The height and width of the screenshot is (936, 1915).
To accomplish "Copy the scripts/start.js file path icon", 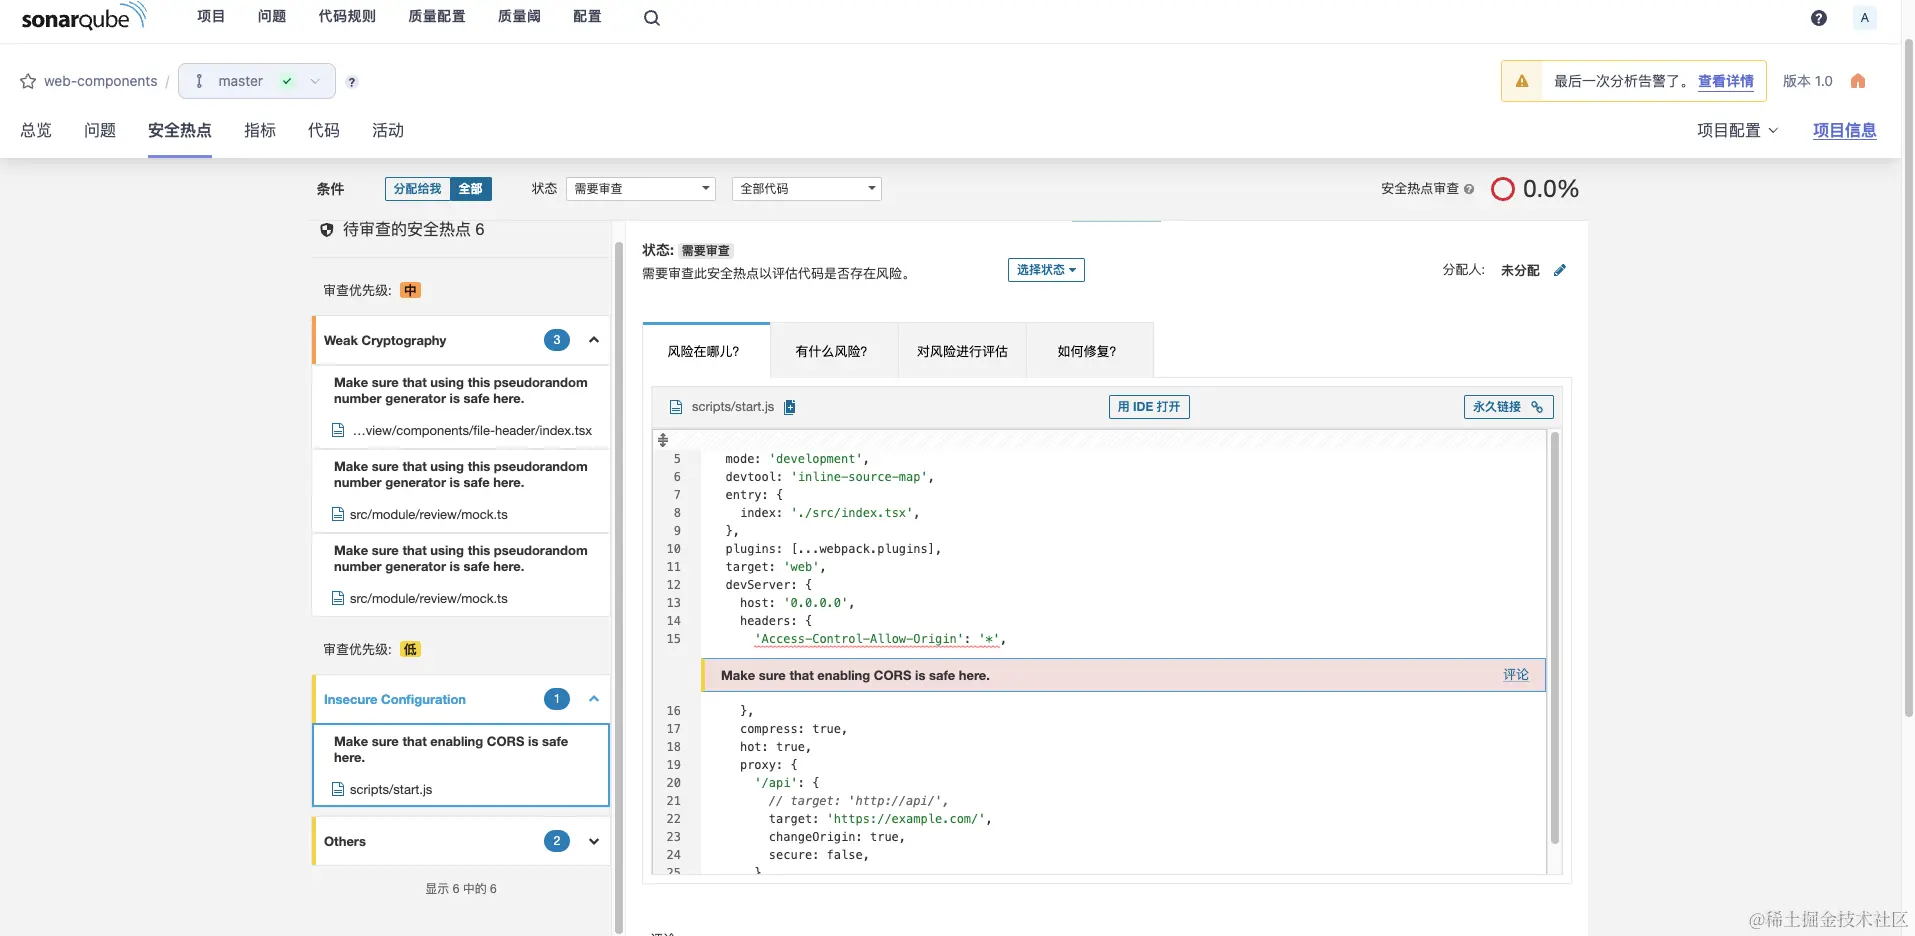I will point(790,407).
